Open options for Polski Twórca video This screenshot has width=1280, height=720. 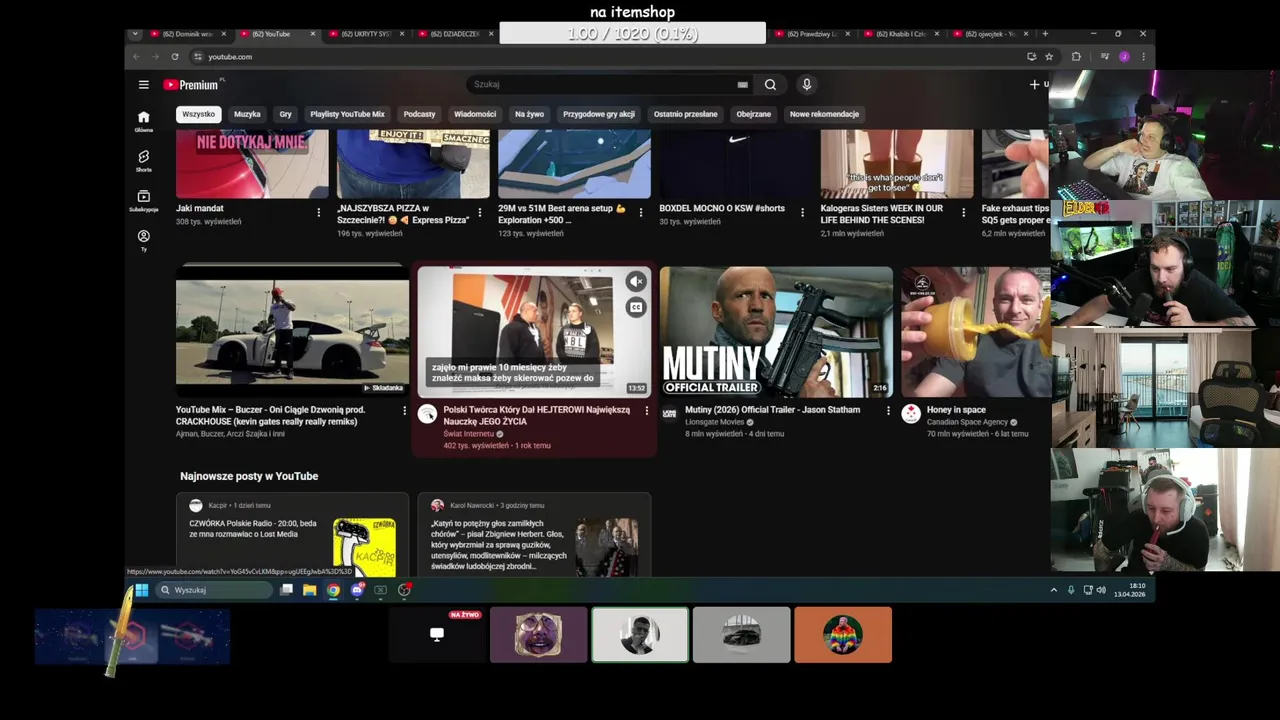[x=646, y=411]
